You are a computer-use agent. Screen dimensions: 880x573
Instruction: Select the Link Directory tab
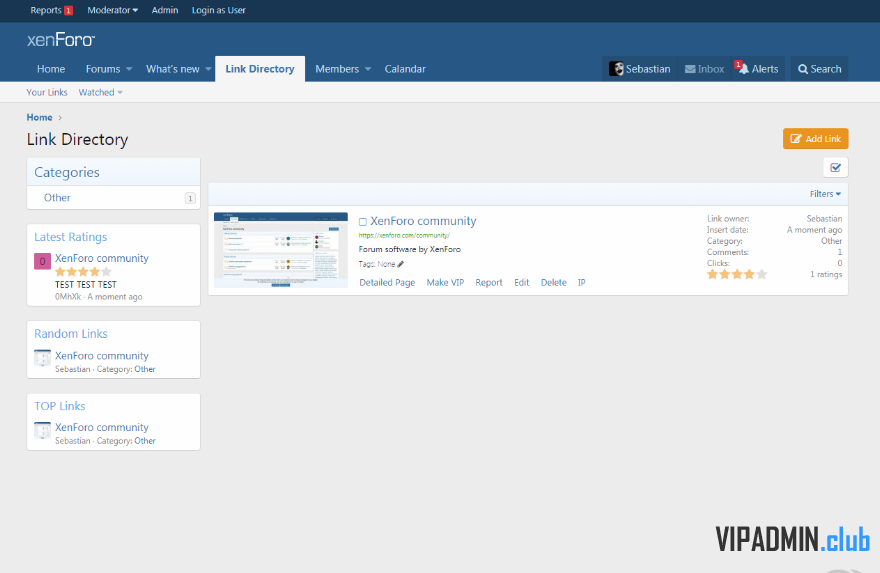260,69
